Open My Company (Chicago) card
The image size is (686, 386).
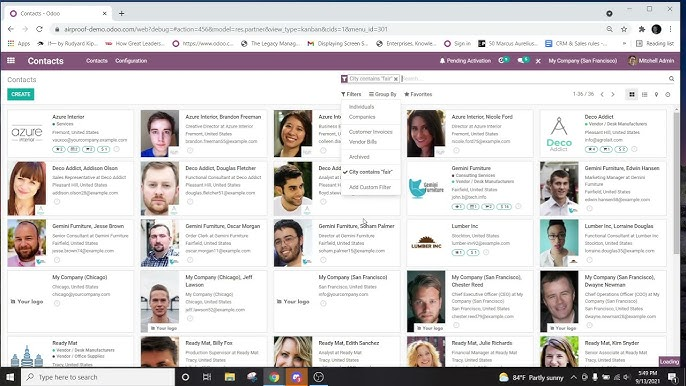click(70, 301)
